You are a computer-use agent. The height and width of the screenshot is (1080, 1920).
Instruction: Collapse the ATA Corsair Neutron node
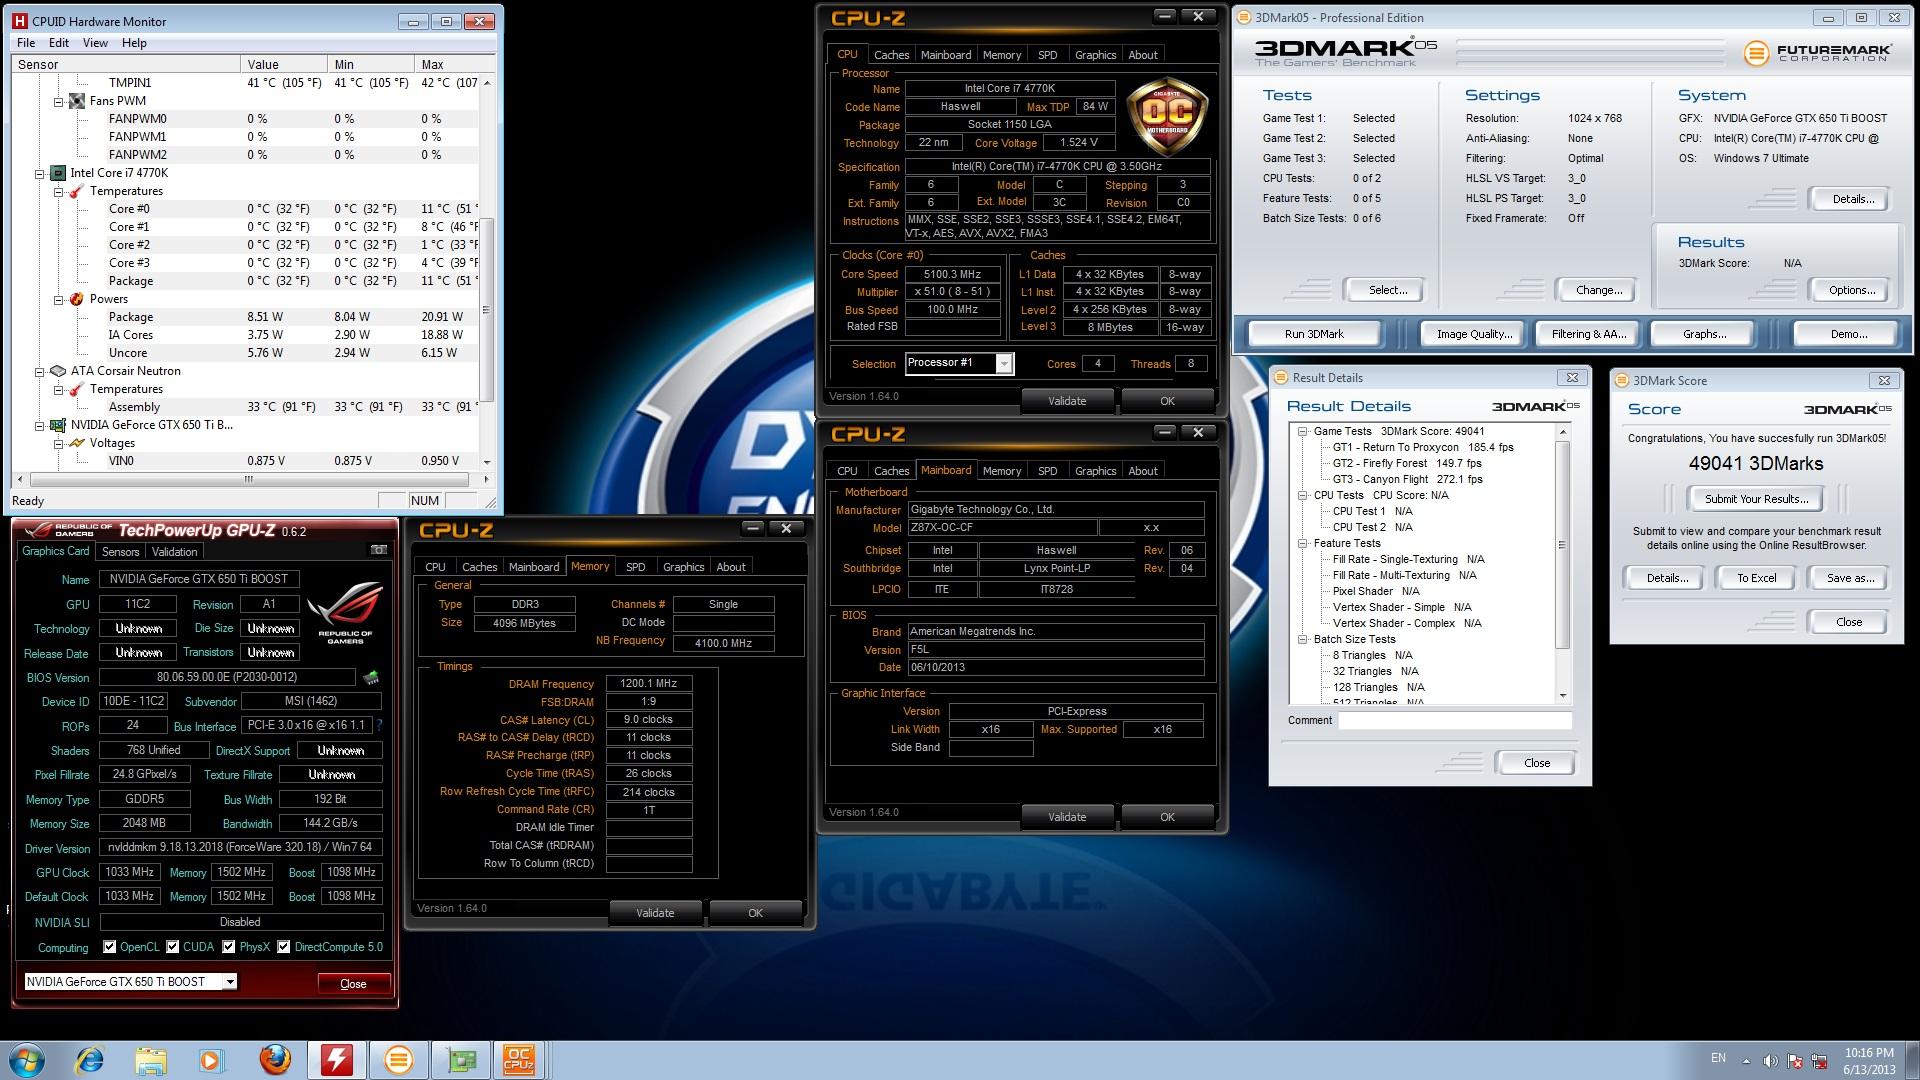click(x=40, y=371)
